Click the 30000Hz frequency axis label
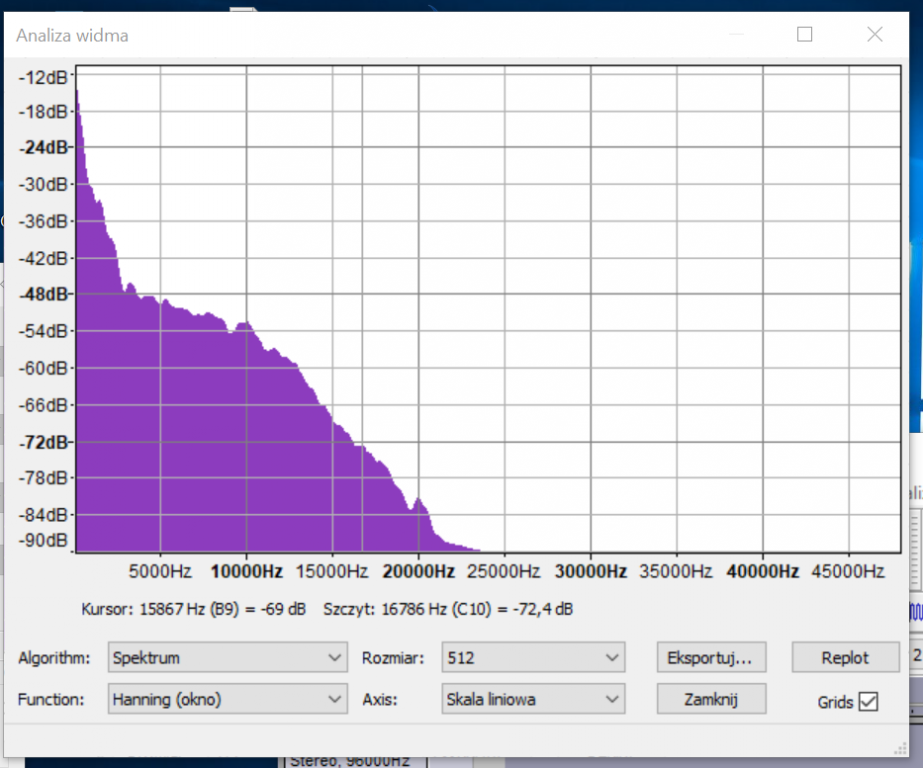 pos(590,571)
